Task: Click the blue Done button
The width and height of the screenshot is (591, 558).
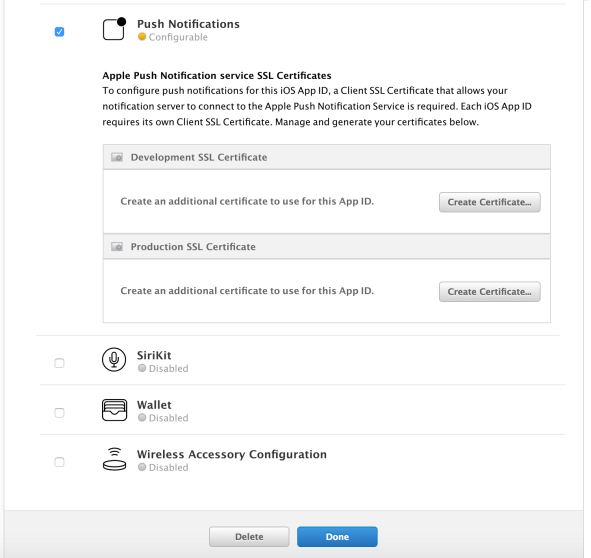Action: pos(337,537)
